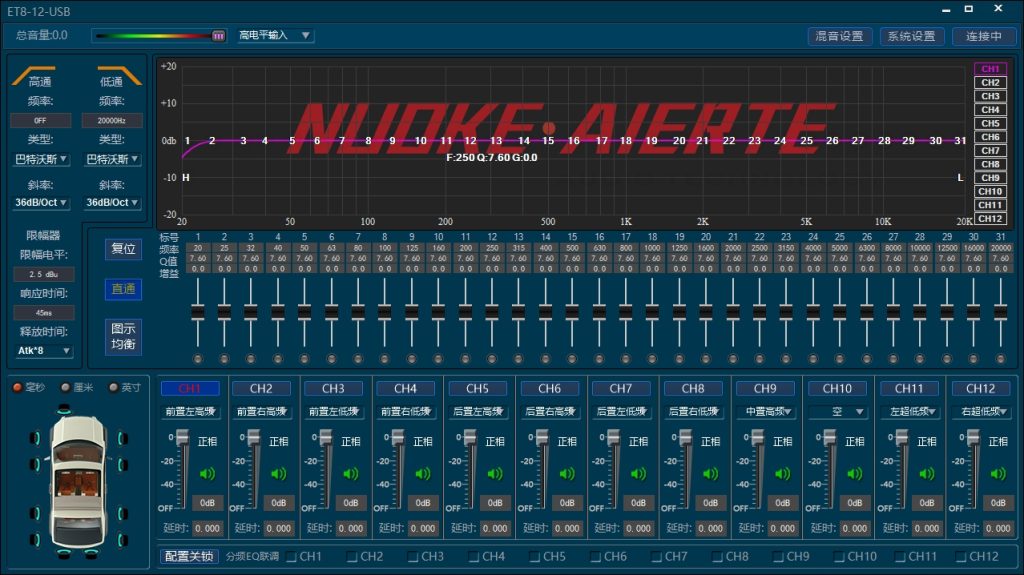Image resolution: width=1024 pixels, height=575 pixels.
Task: Mute the CH1 speaker icon
Action: [207, 474]
